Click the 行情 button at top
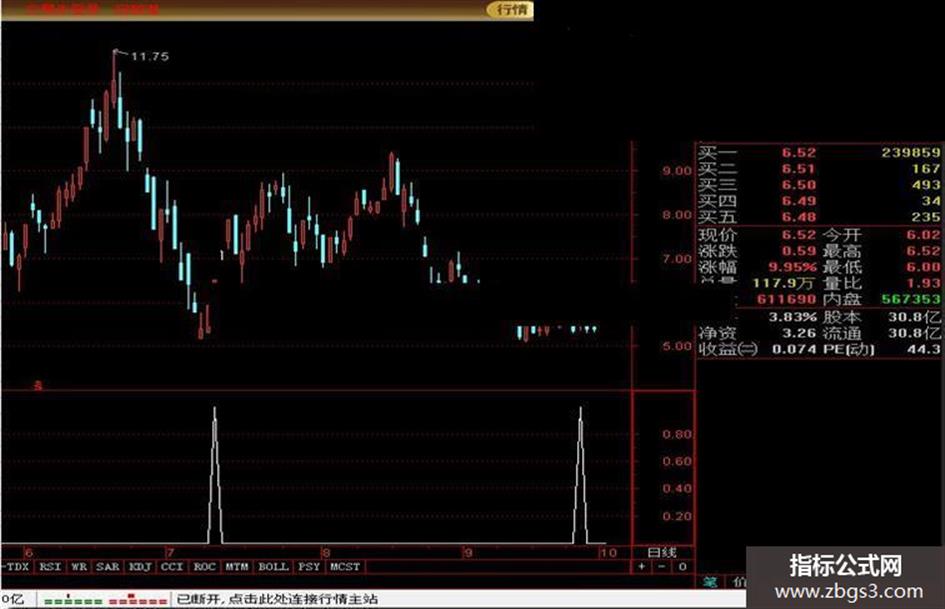This screenshot has width=945, height=609. coord(510,10)
